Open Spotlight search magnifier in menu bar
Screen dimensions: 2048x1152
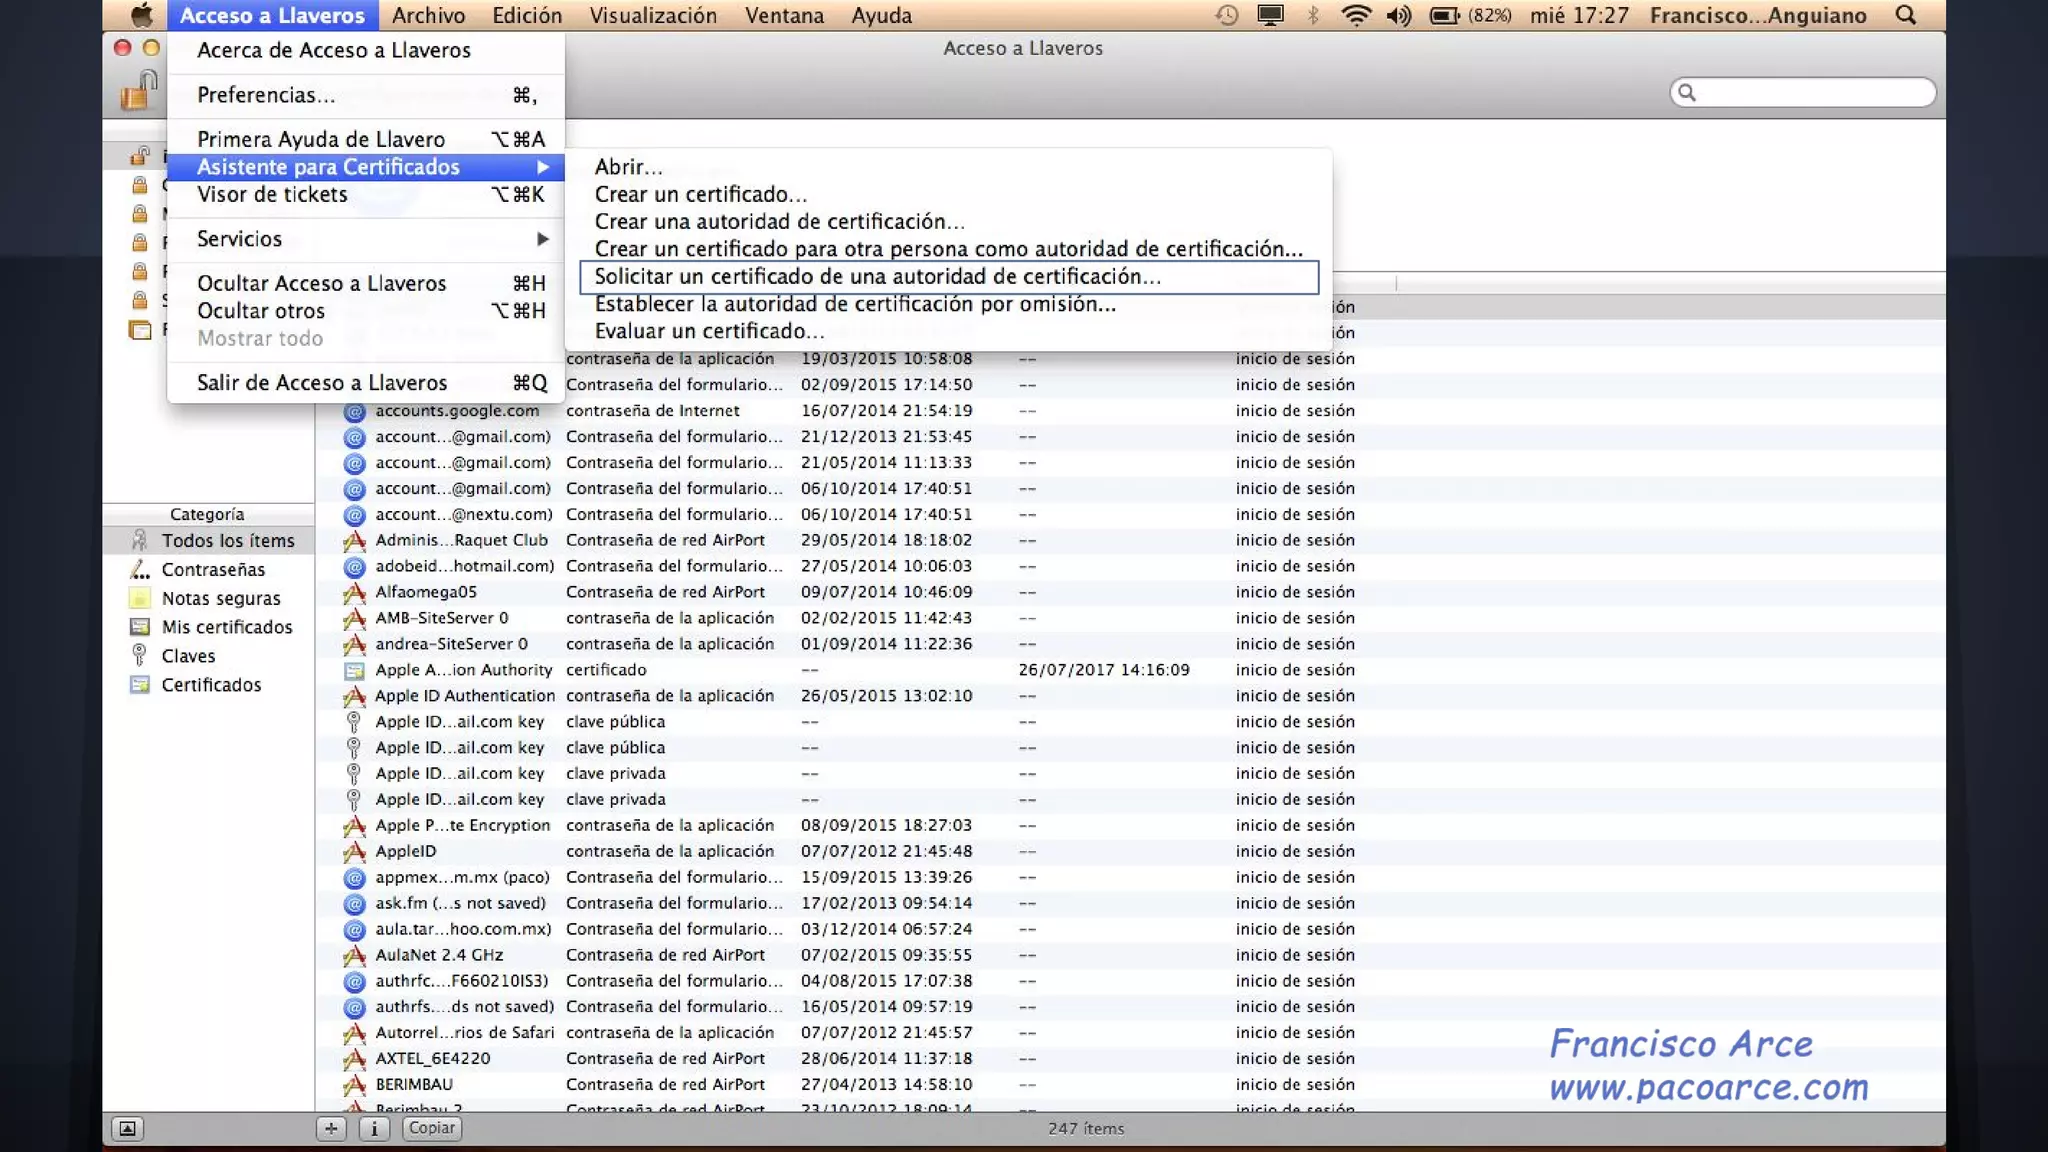coord(1906,15)
